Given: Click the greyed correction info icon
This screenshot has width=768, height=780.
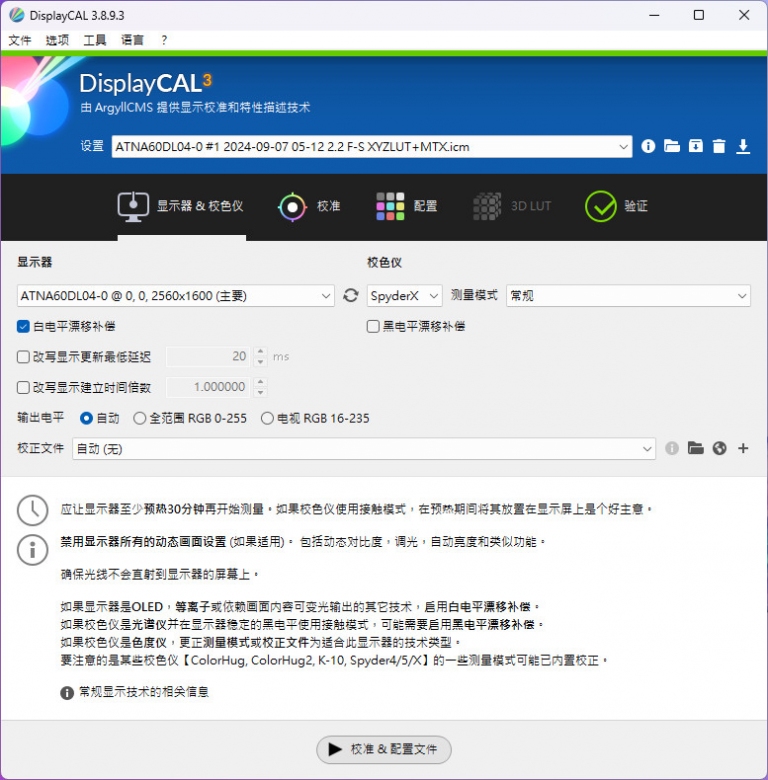Looking at the screenshot, I should pyautogui.click(x=672, y=448).
